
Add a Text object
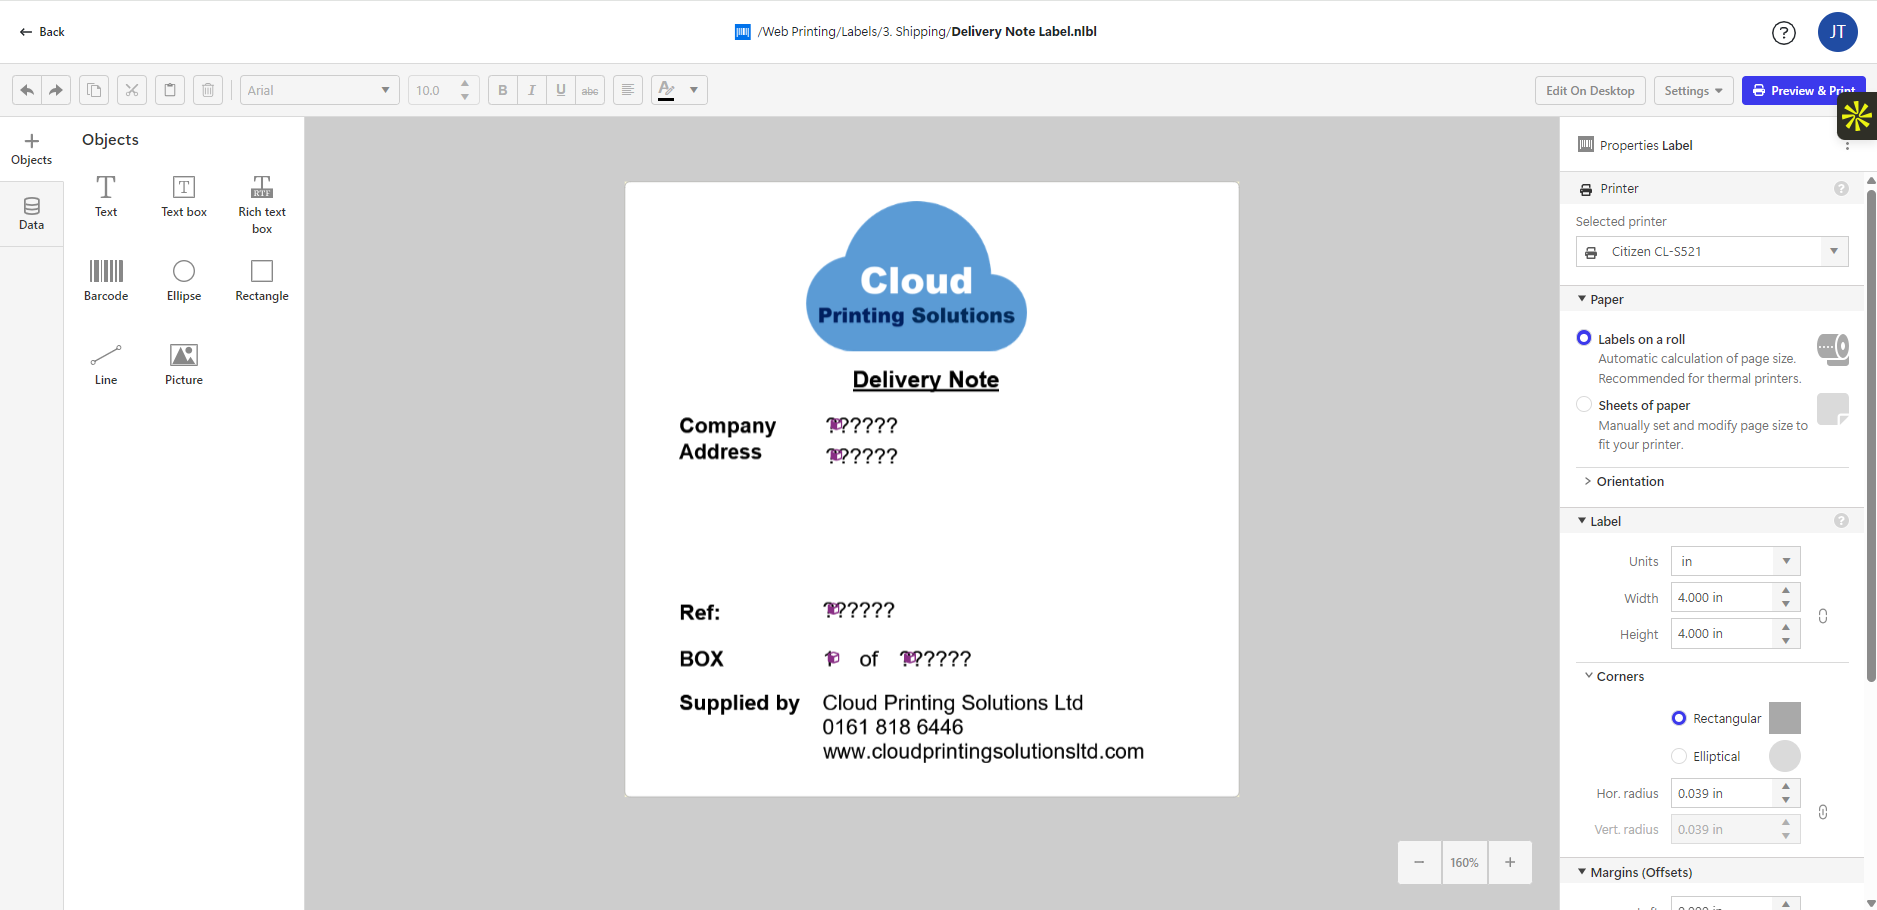(106, 196)
